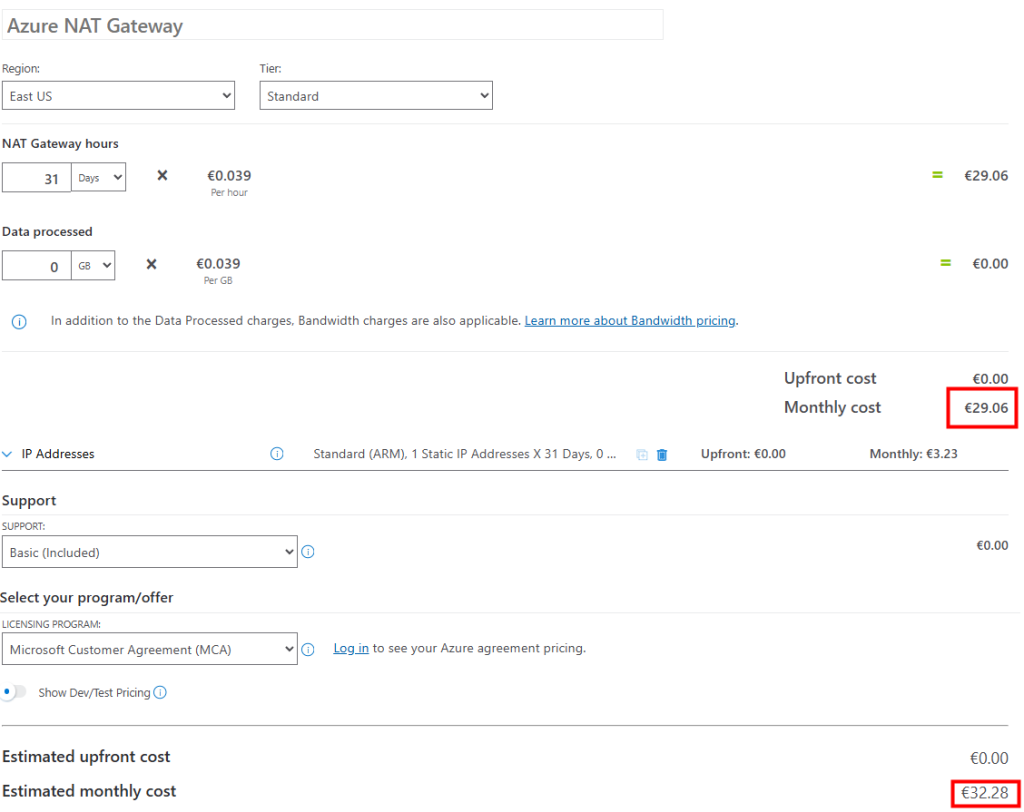Open the Region dropdown showing East US

tap(118, 95)
